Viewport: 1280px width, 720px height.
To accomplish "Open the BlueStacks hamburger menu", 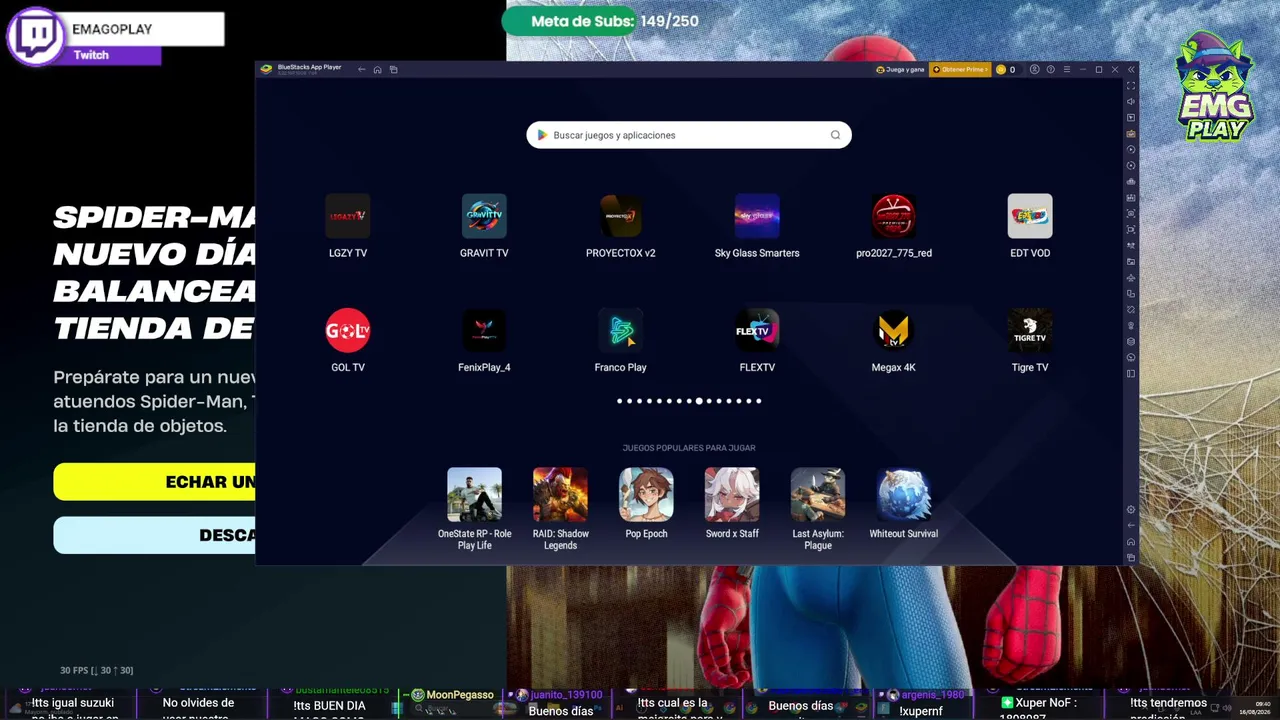I will point(1066,69).
